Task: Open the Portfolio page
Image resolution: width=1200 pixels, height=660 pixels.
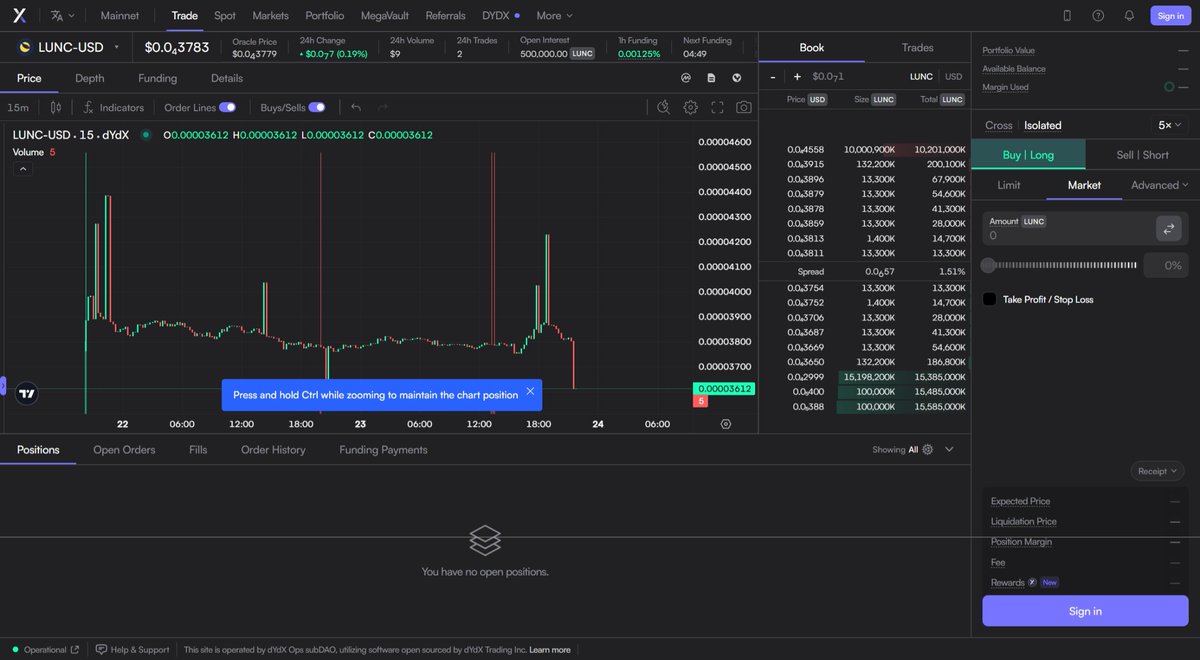Action: pos(325,16)
